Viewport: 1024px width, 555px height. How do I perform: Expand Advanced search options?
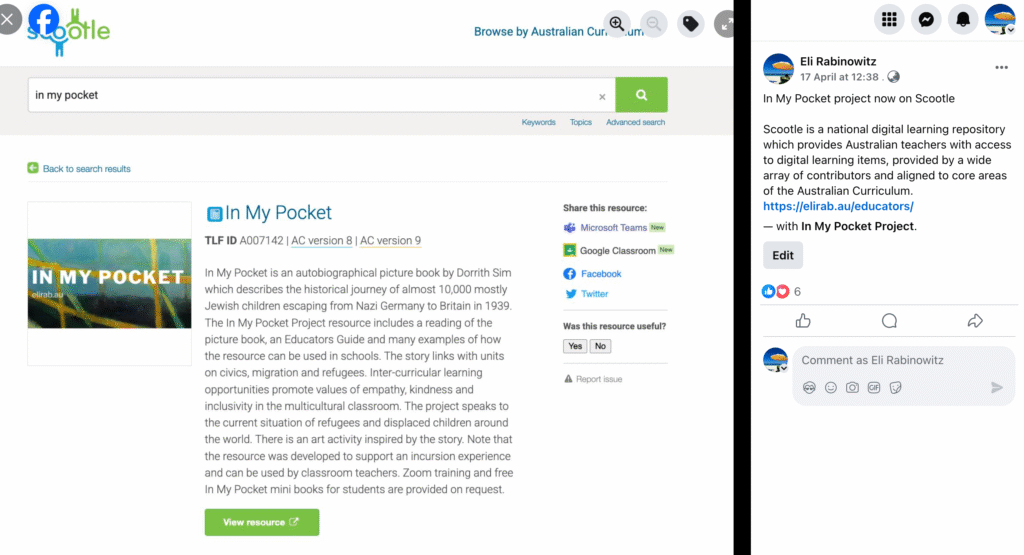[635, 122]
